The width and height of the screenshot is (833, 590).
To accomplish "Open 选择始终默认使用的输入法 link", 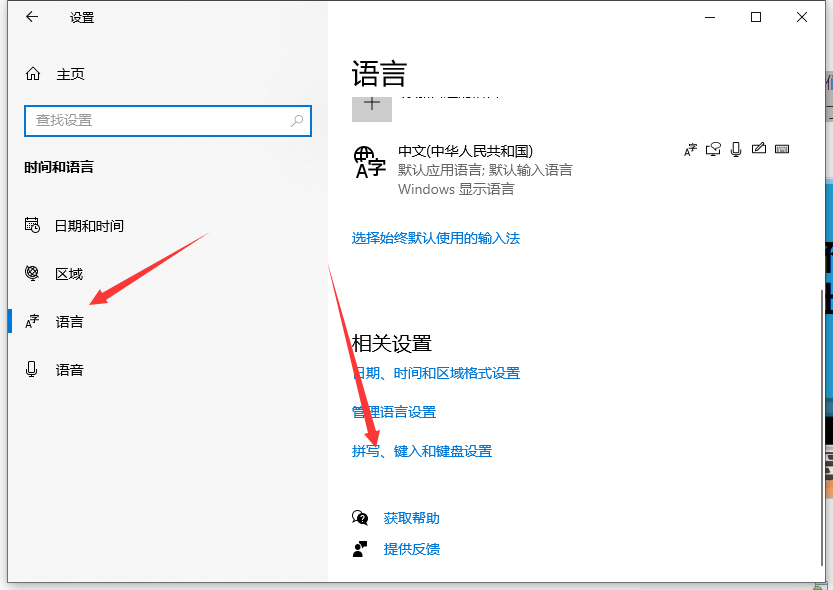I will [x=436, y=238].
